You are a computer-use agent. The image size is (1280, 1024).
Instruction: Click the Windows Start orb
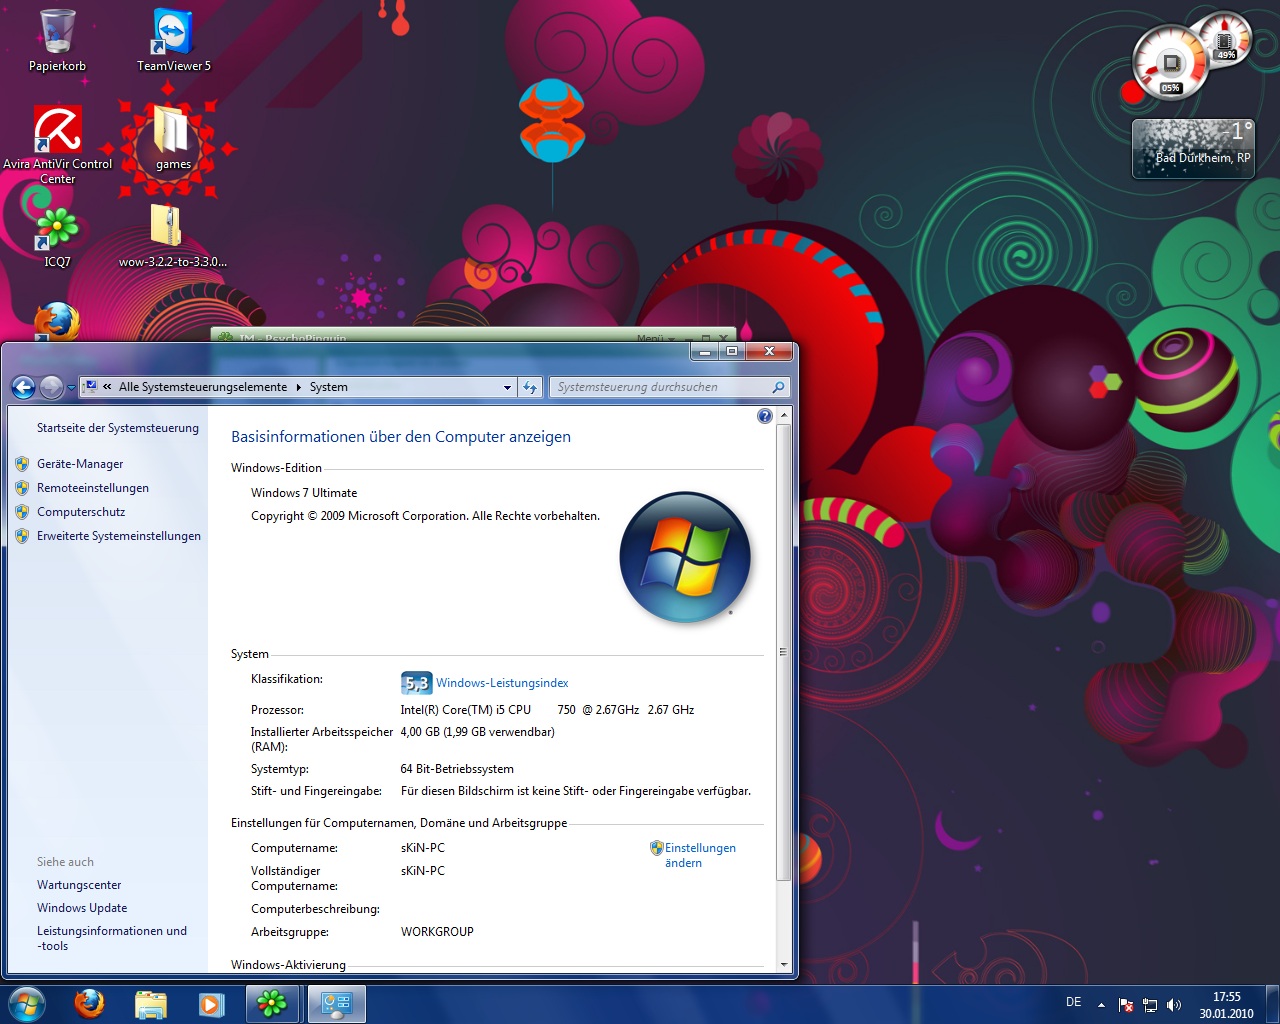pyautogui.click(x=26, y=1004)
